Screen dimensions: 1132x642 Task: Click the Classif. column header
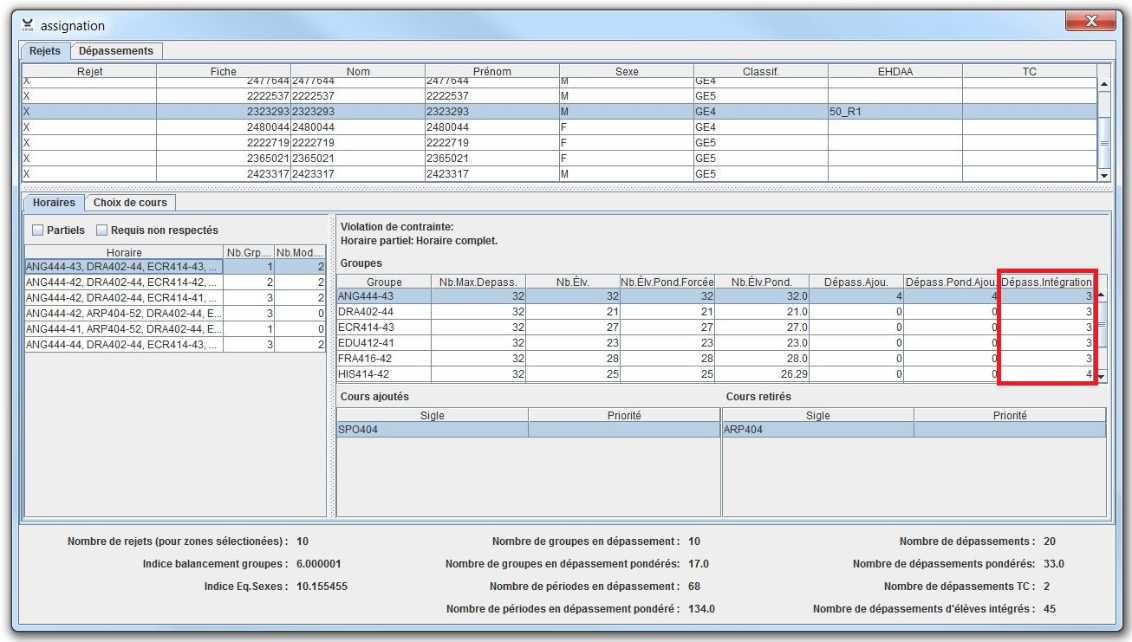[x=760, y=71]
